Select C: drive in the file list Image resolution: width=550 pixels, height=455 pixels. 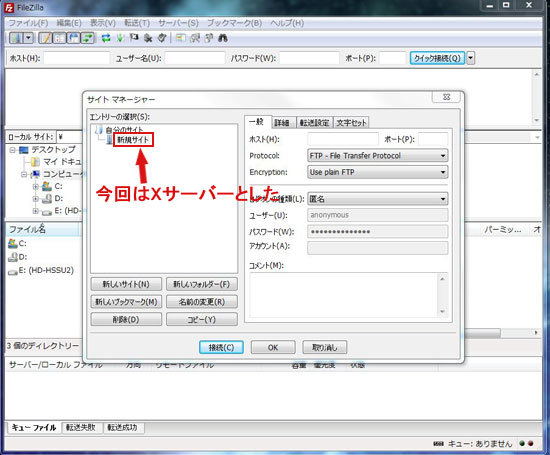(x=18, y=243)
